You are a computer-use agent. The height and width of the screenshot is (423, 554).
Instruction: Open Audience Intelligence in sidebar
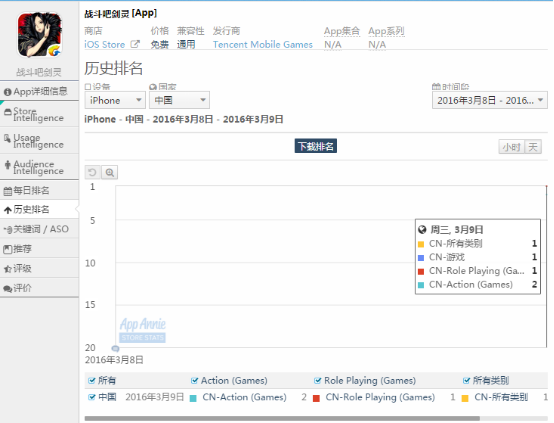coord(39,167)
